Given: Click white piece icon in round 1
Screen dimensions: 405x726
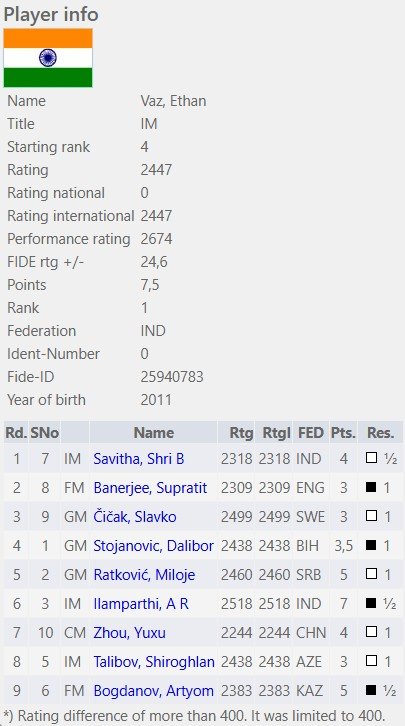Looking at the screenshot, I should coord(371,458).
